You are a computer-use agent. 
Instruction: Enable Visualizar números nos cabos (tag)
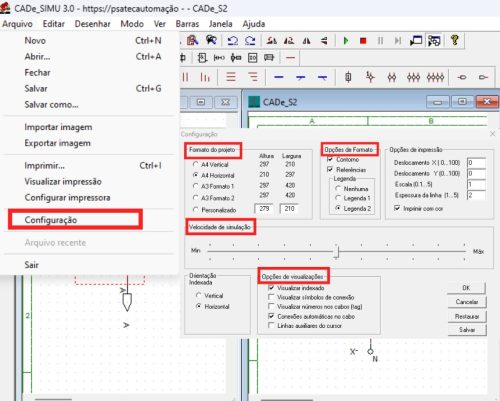271,306
